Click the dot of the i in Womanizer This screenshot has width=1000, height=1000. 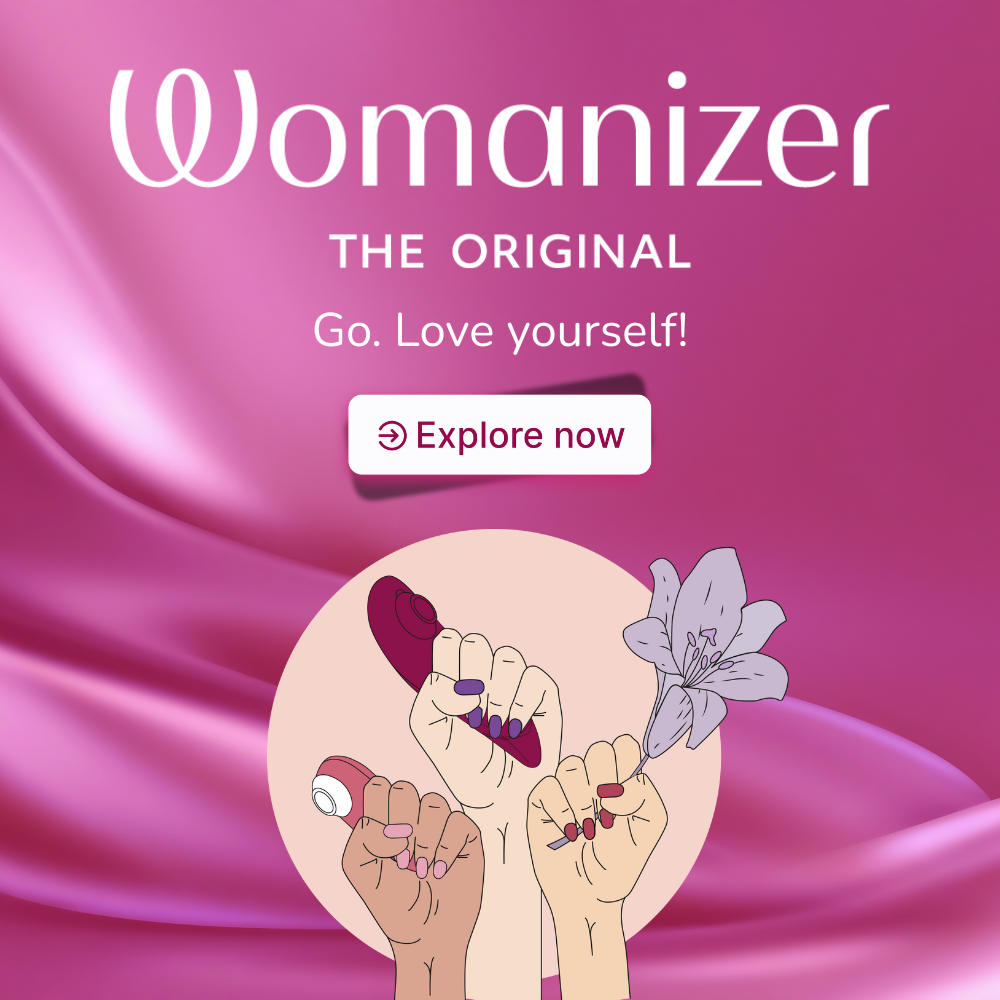[677, 81]
